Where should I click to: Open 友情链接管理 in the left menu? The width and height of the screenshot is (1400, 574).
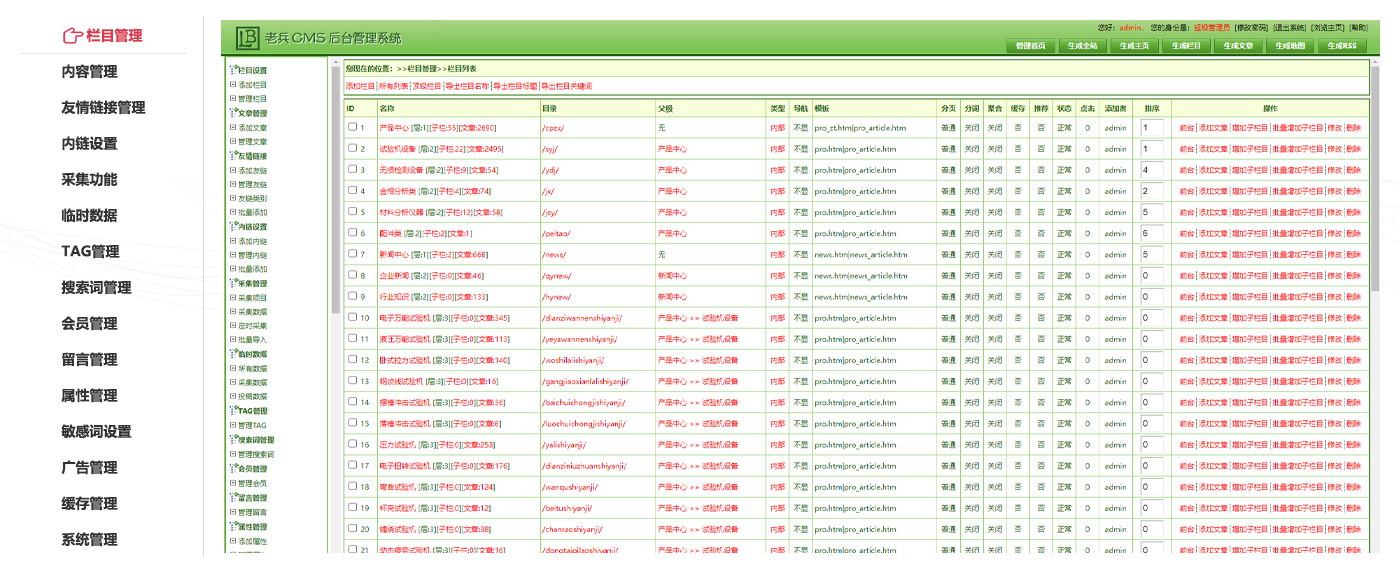pos(103,108)
